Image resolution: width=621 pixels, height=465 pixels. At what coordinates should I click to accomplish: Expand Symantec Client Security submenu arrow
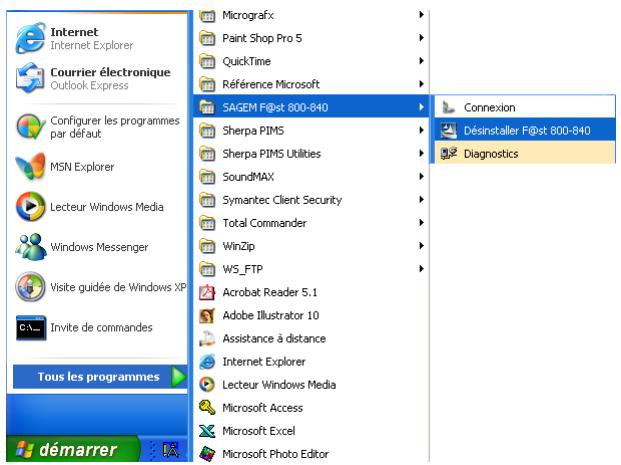421,200
